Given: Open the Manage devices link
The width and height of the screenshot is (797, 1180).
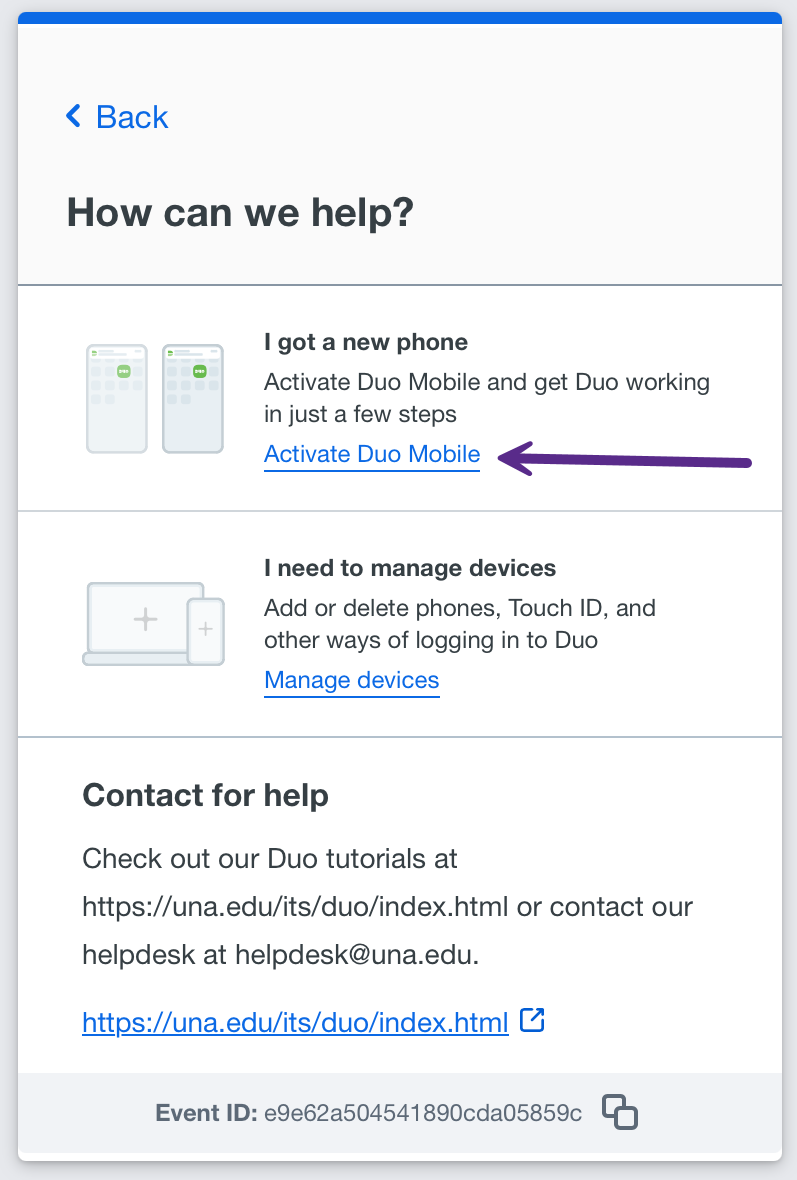Looking at the screenshot, I should coord(351,681).
